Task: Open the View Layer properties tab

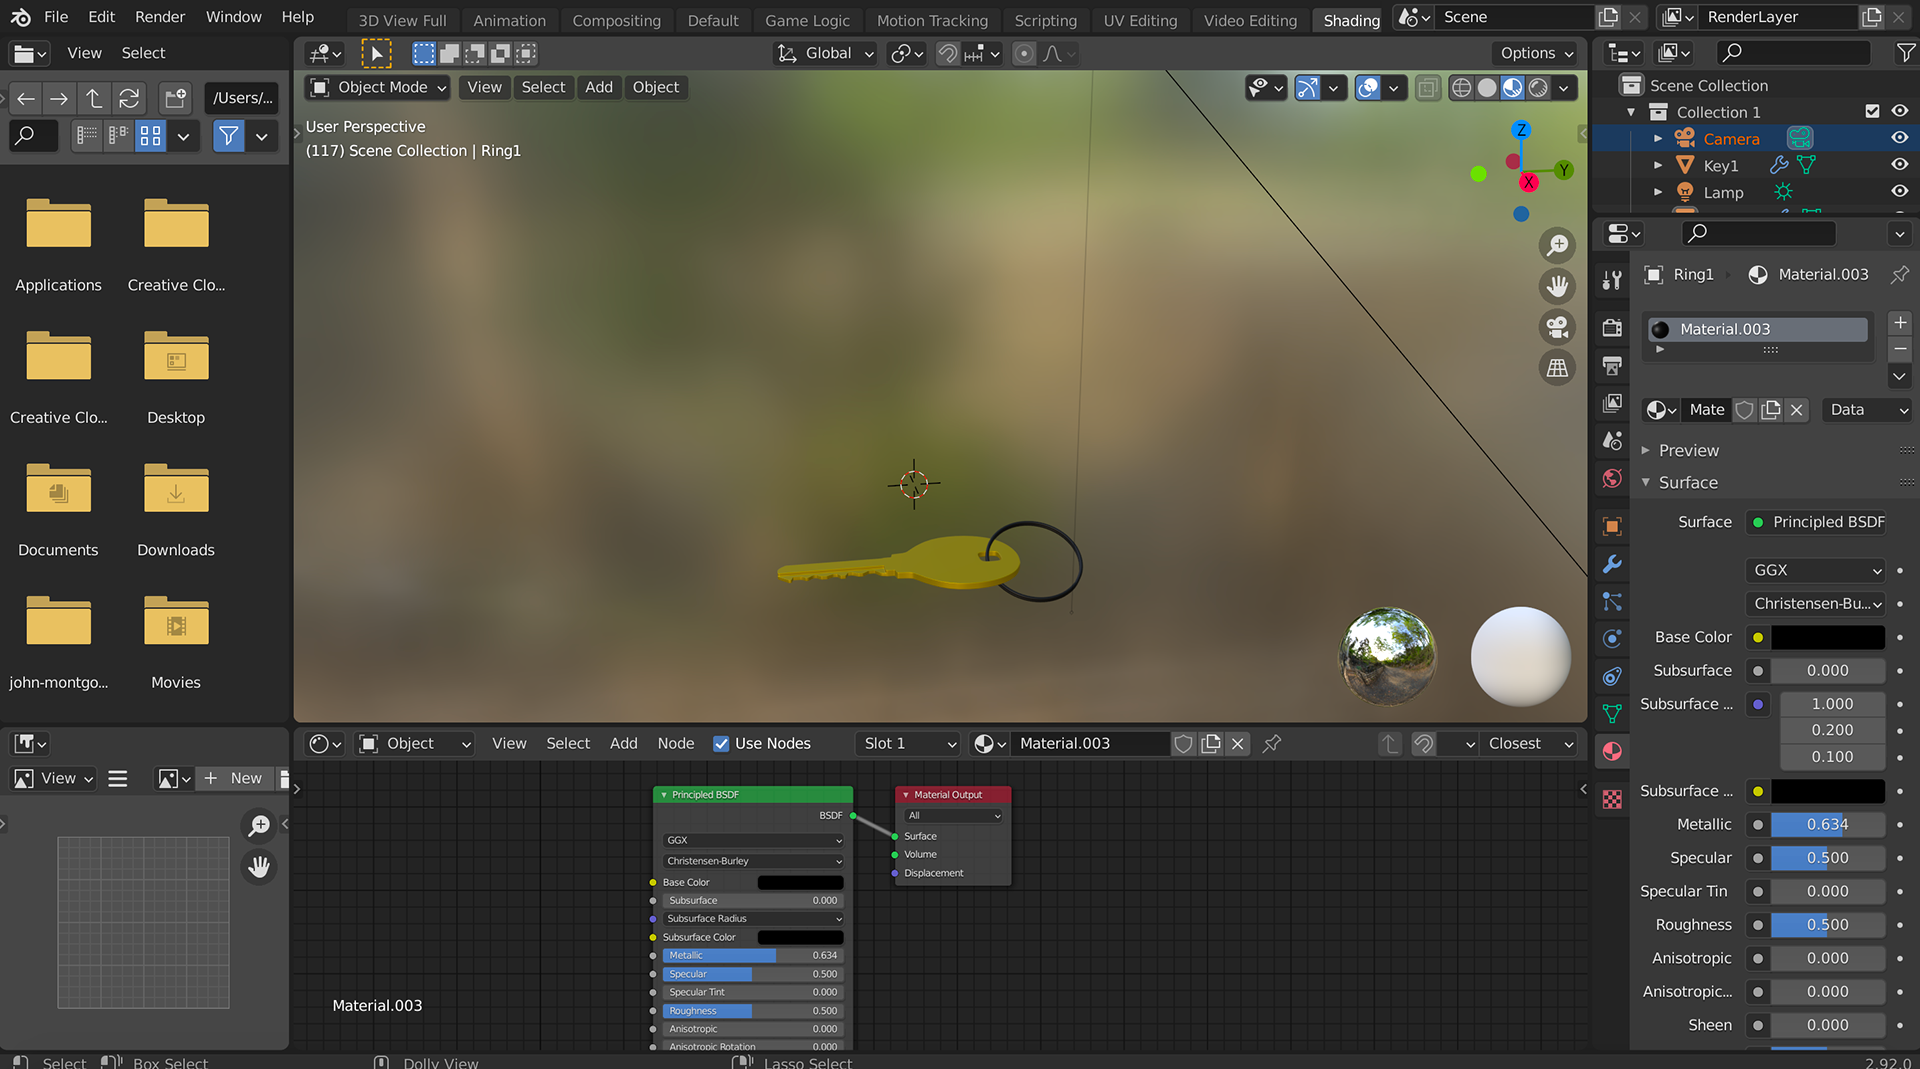Action: (1612, 403)
